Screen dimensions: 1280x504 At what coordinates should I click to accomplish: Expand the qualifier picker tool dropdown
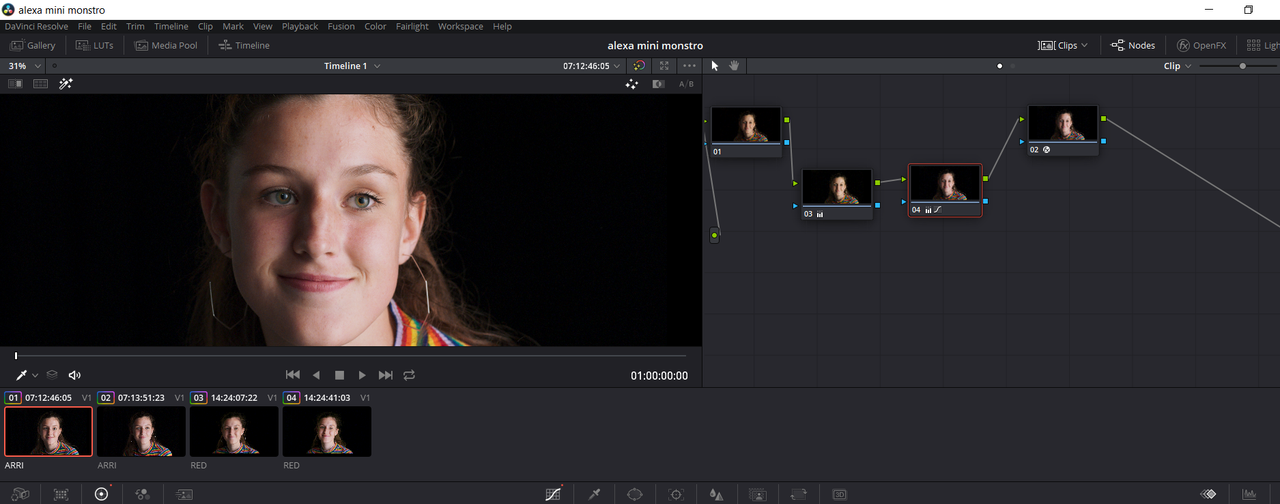(x=34, y=375)
